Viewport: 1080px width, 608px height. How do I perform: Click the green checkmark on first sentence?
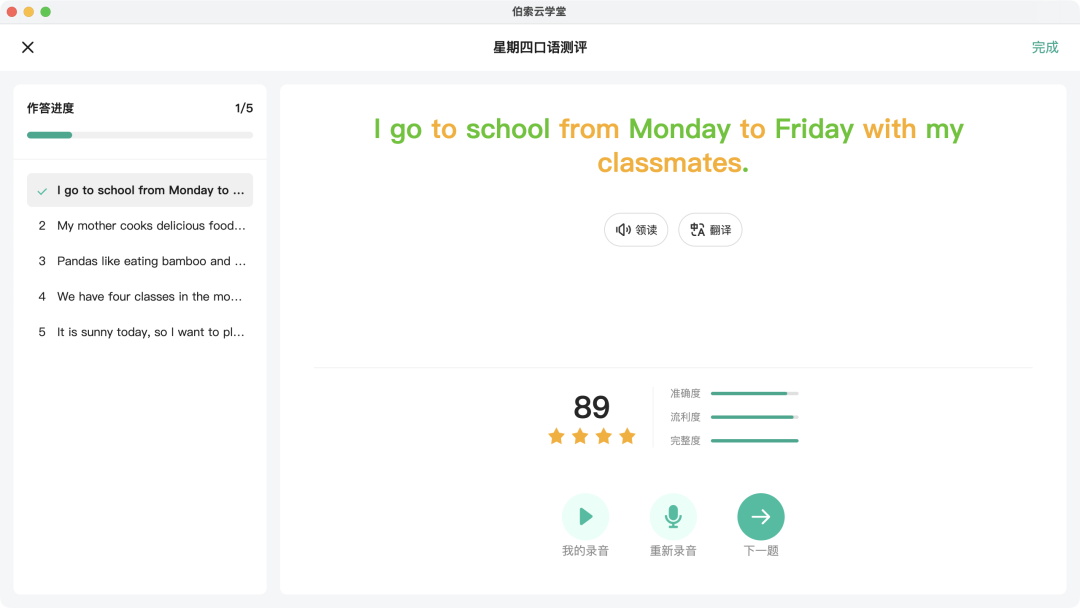click(x=42, y=191)
